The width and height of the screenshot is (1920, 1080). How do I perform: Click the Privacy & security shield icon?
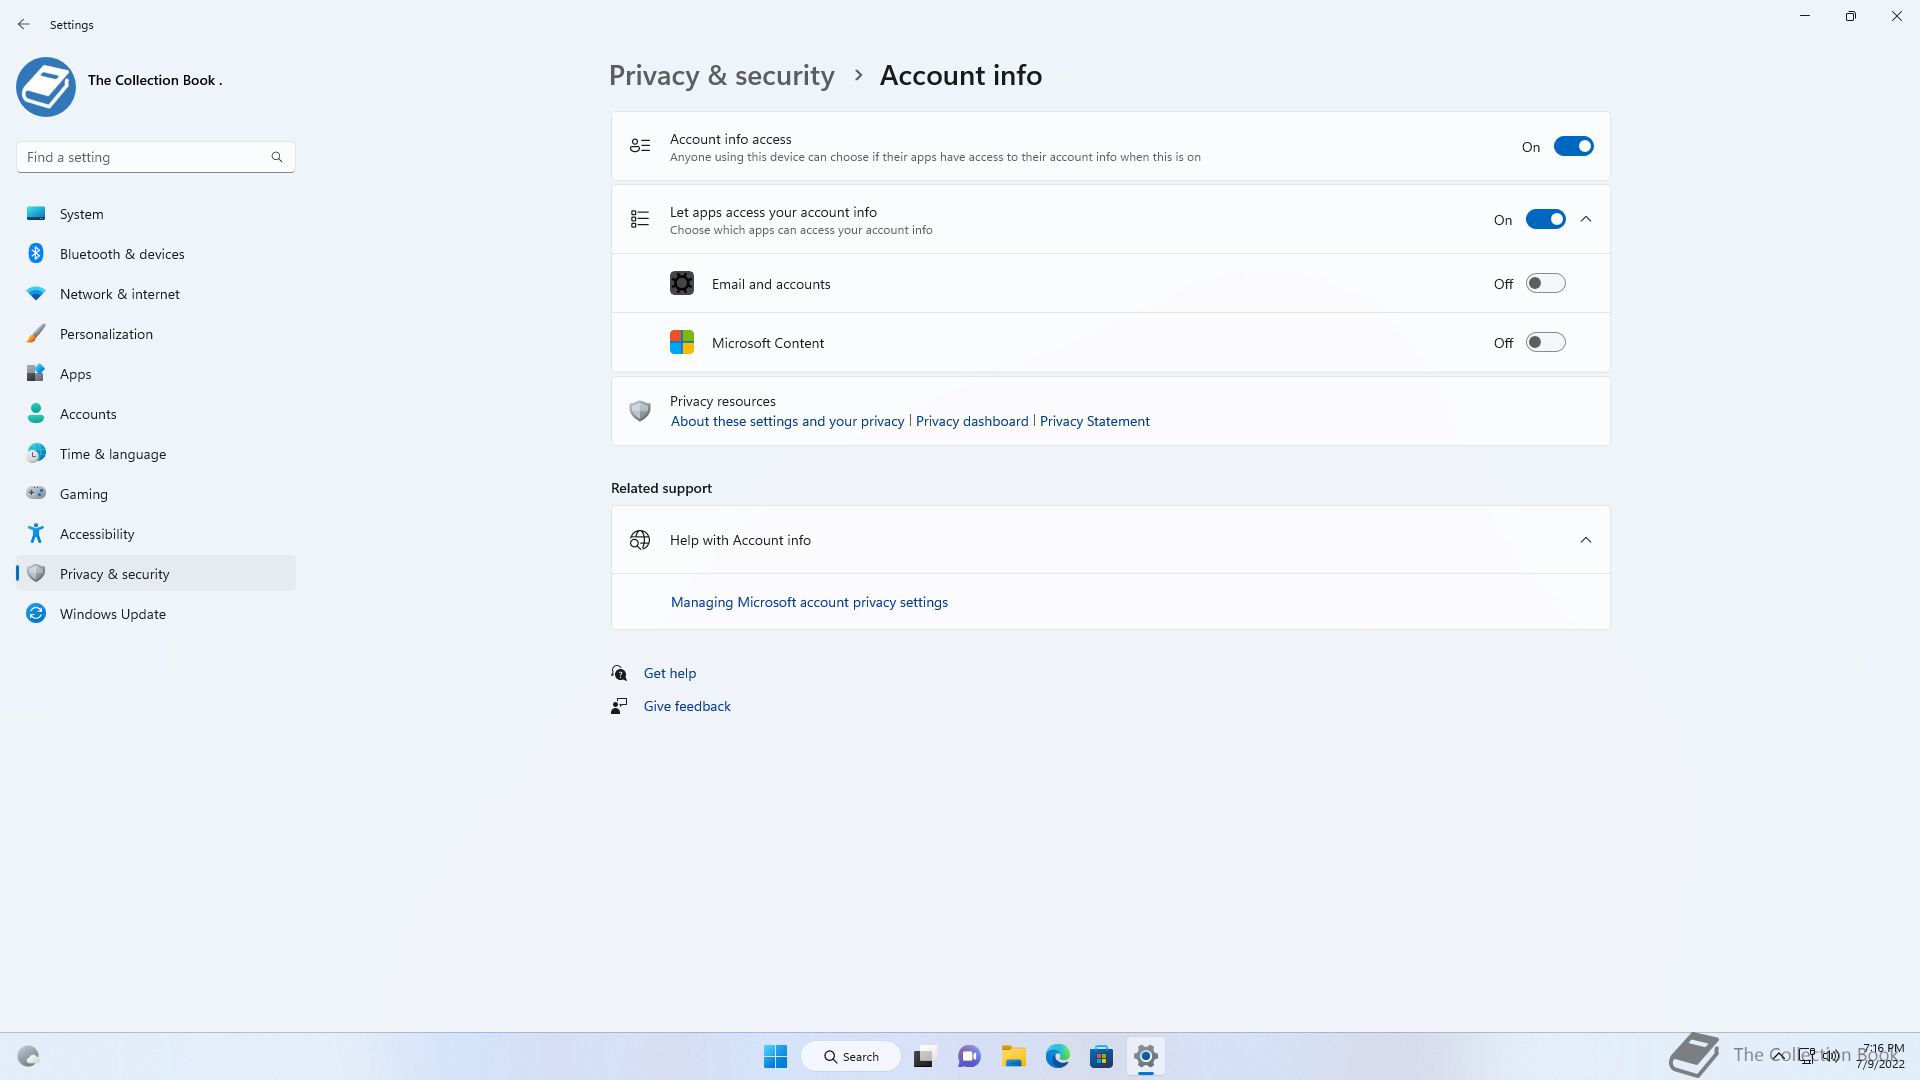pyautogui.click(x=36, y=573)
